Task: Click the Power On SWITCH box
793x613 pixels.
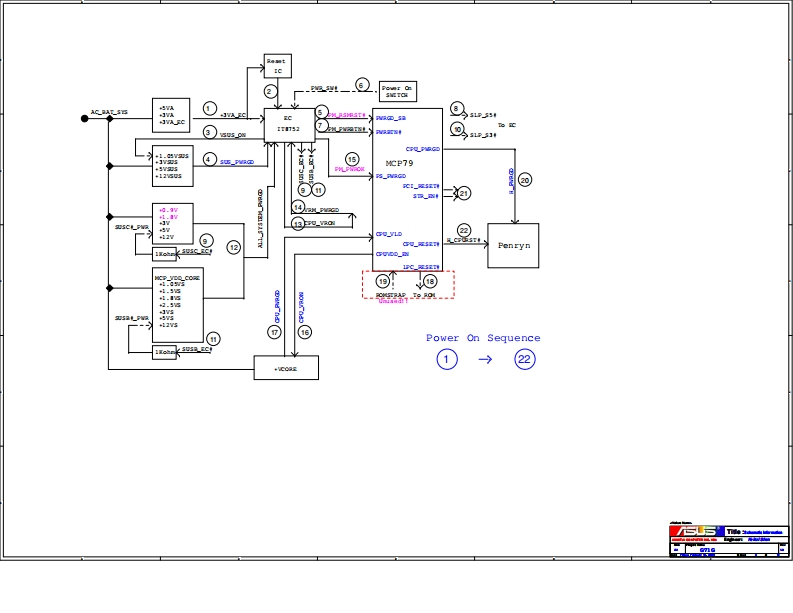Action: [397, 91]
